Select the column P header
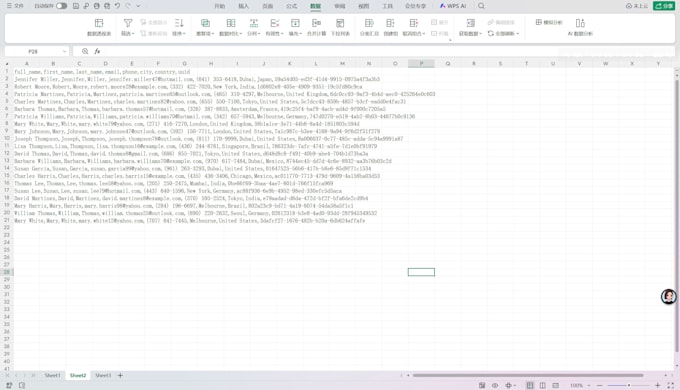The height and width of the screenshot is (390, 680). [421, 63]
